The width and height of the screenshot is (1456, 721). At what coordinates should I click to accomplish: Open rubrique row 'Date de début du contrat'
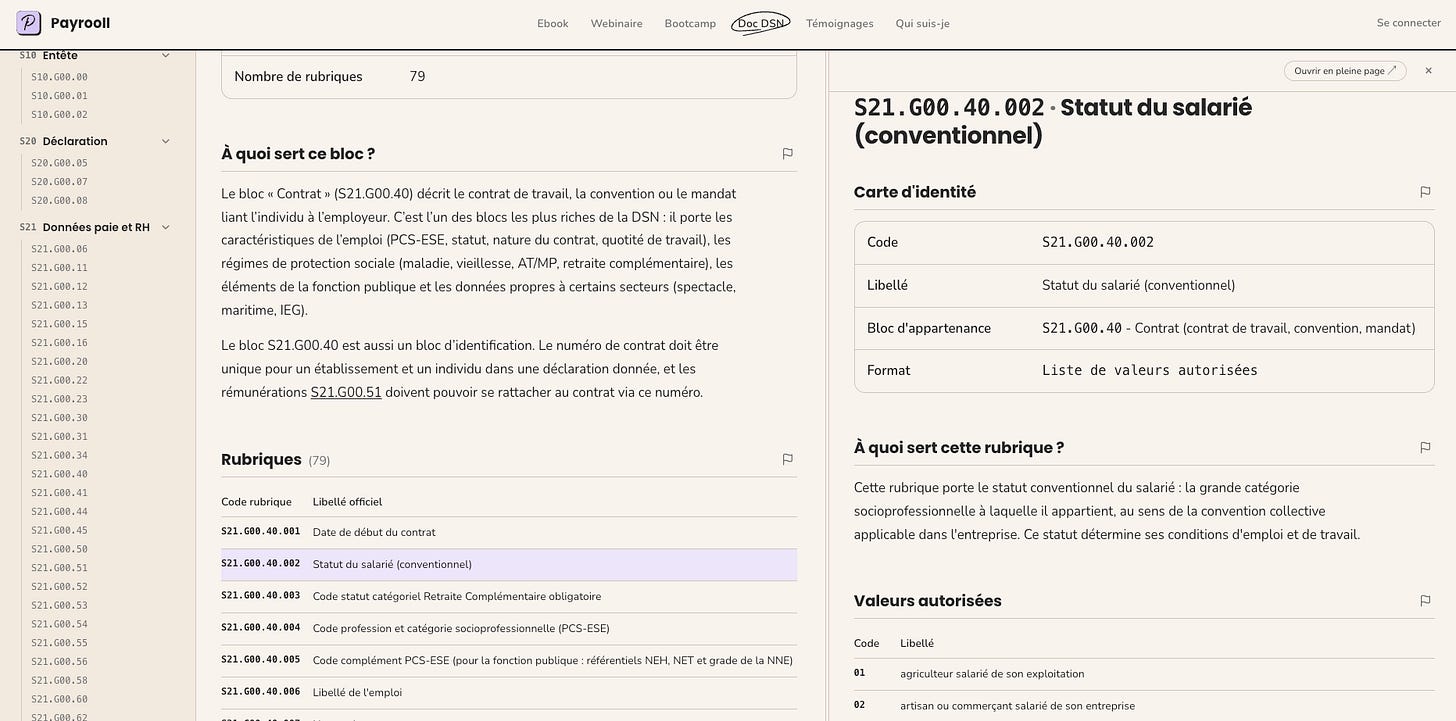click(509, 533)
